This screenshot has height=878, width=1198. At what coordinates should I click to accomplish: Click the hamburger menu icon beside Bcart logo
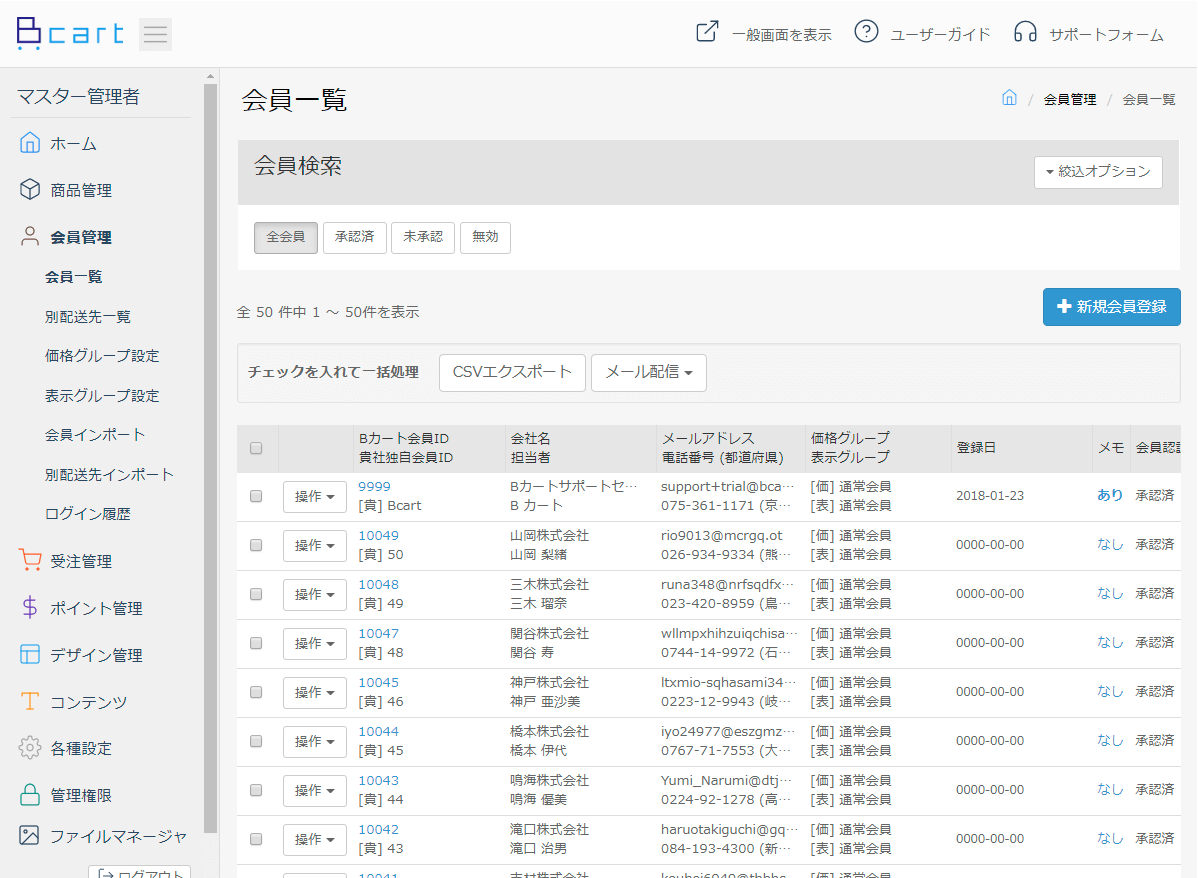pyautogui.click(x=155, y=34)
